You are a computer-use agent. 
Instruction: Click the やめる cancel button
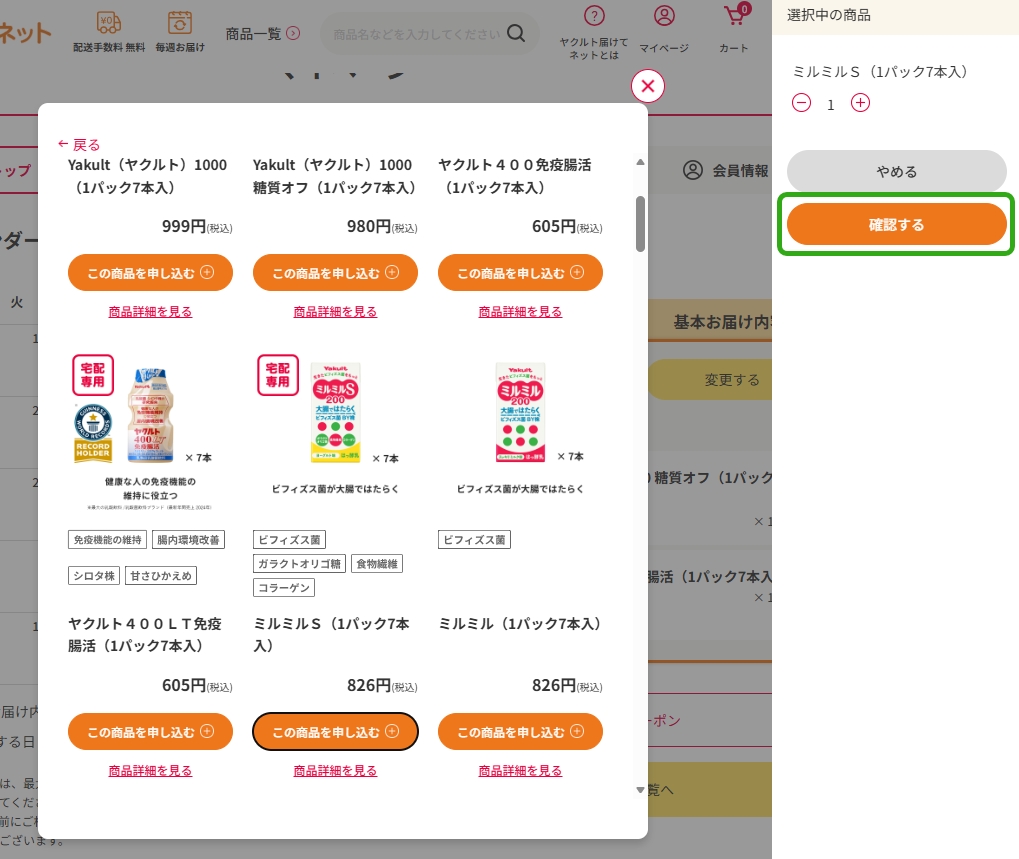pyautogui.click(x=896, y=172)
